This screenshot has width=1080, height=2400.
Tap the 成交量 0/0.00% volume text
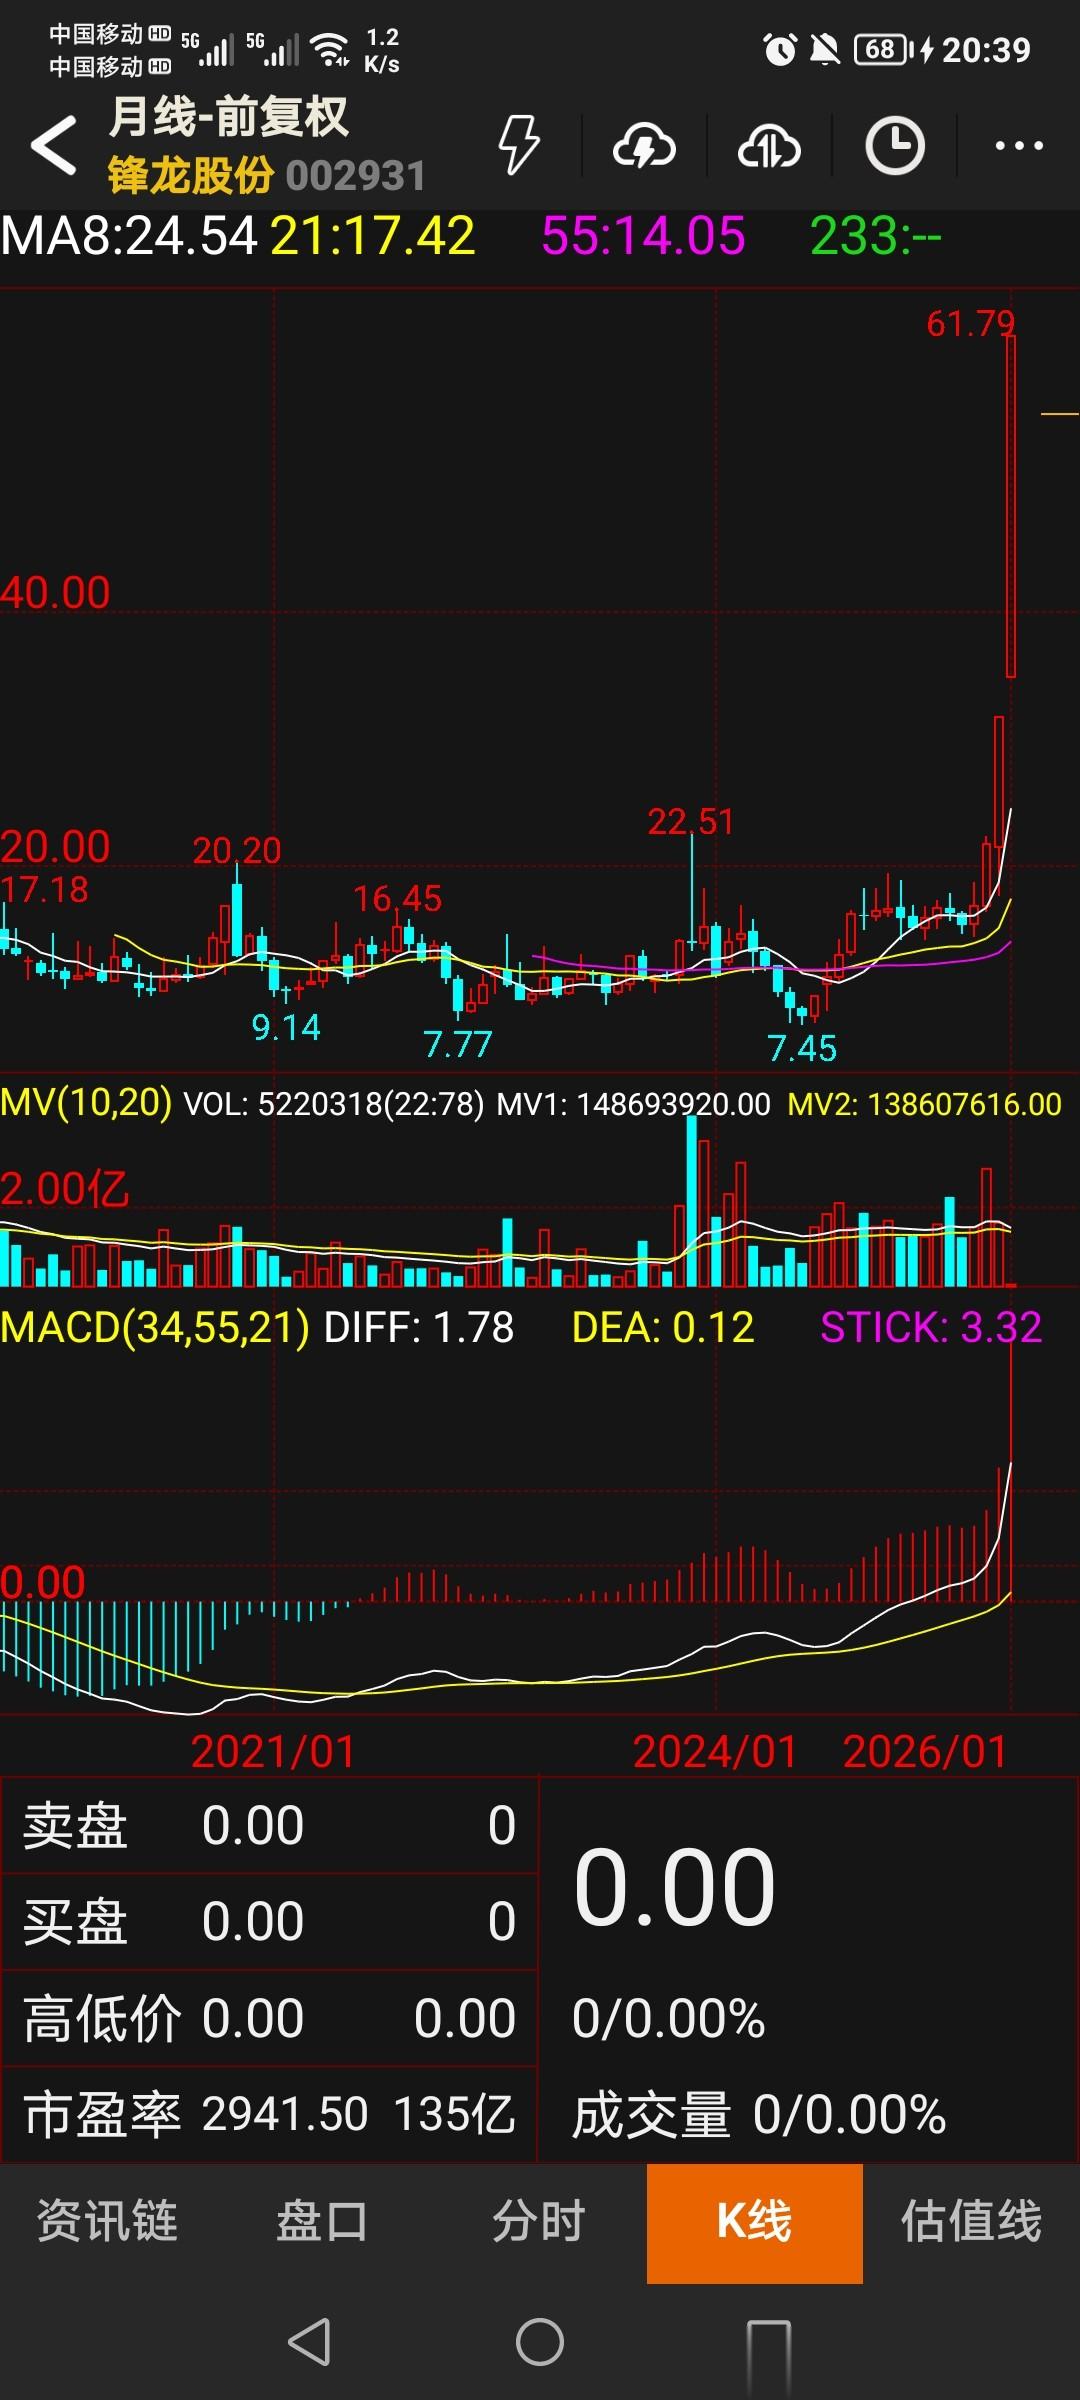coord(759,2114)
